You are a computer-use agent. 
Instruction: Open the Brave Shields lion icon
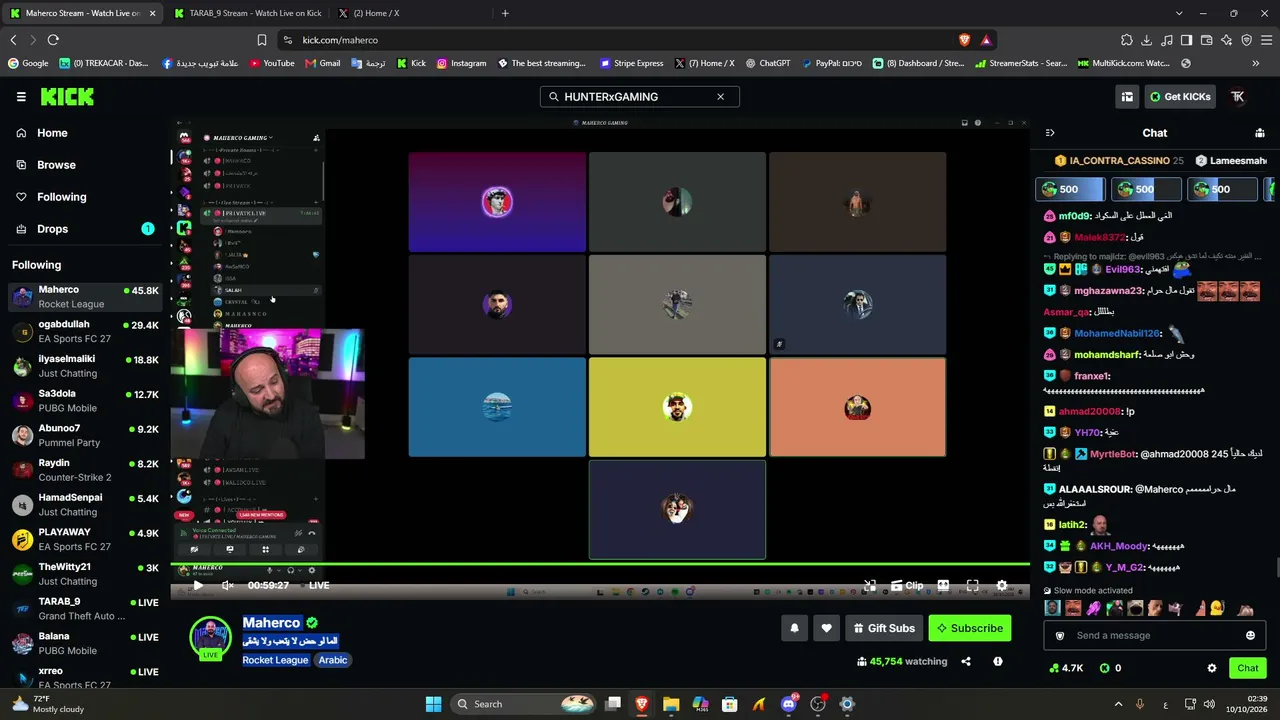tap(964, 40)
